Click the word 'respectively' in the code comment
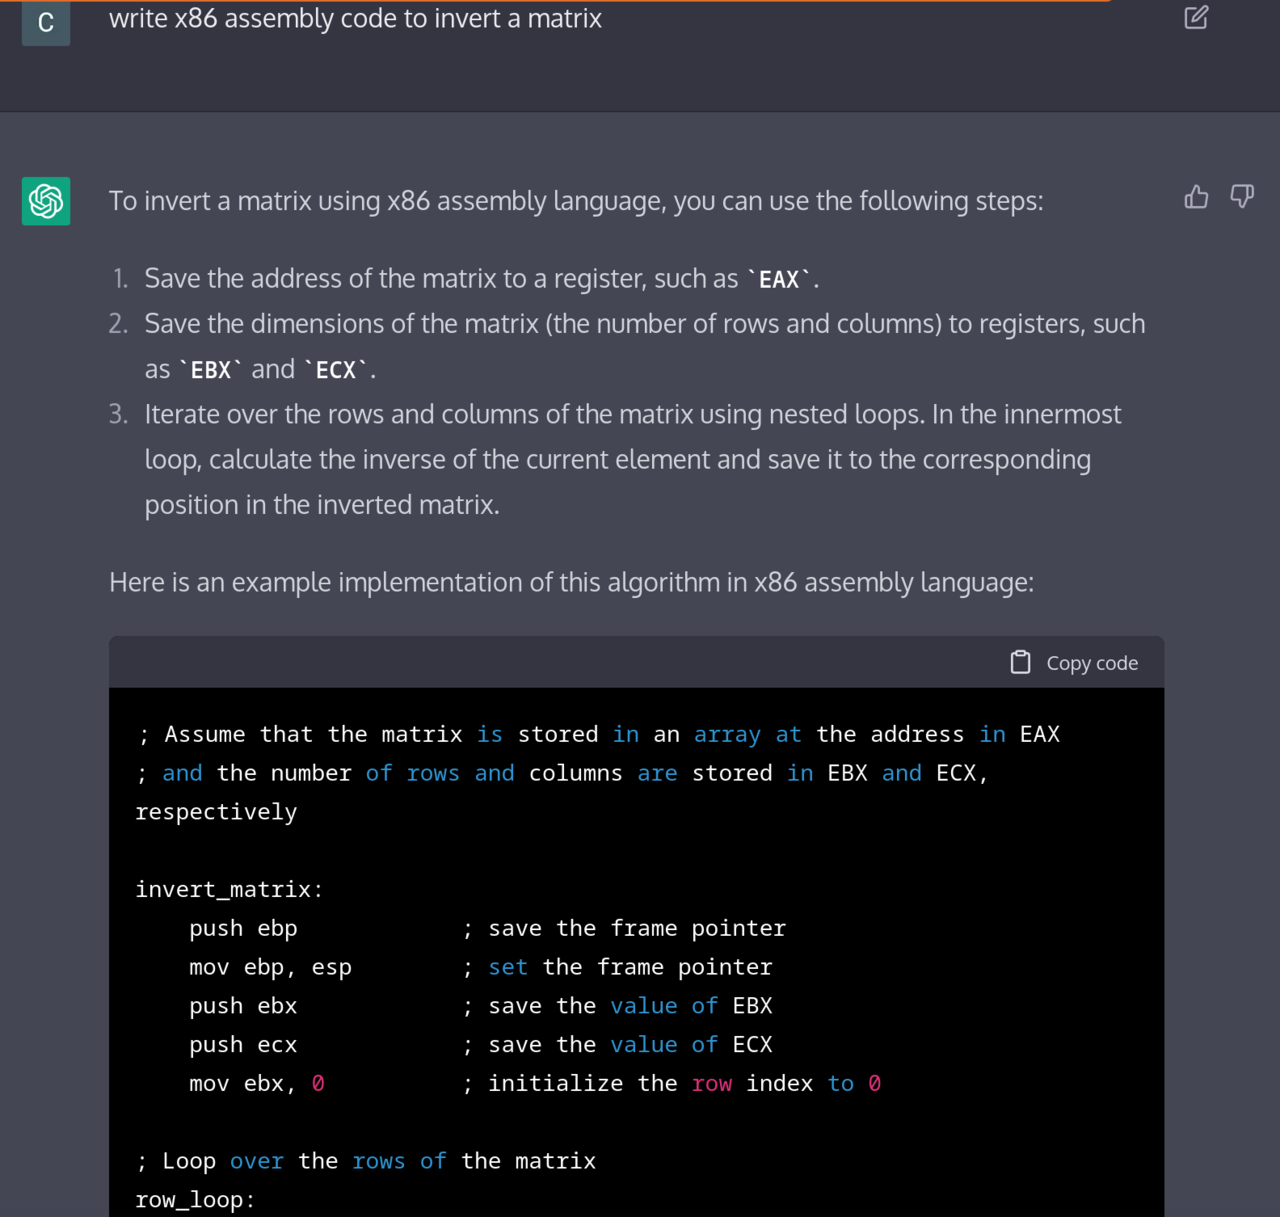 (216, 812)
